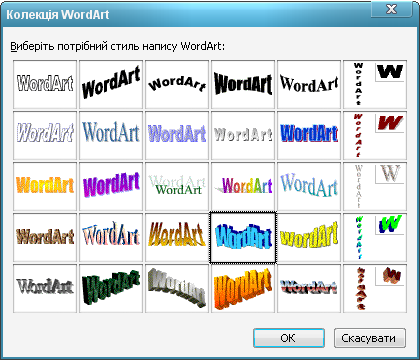Select the green serif reflected WordArt style

coord(177,186)
